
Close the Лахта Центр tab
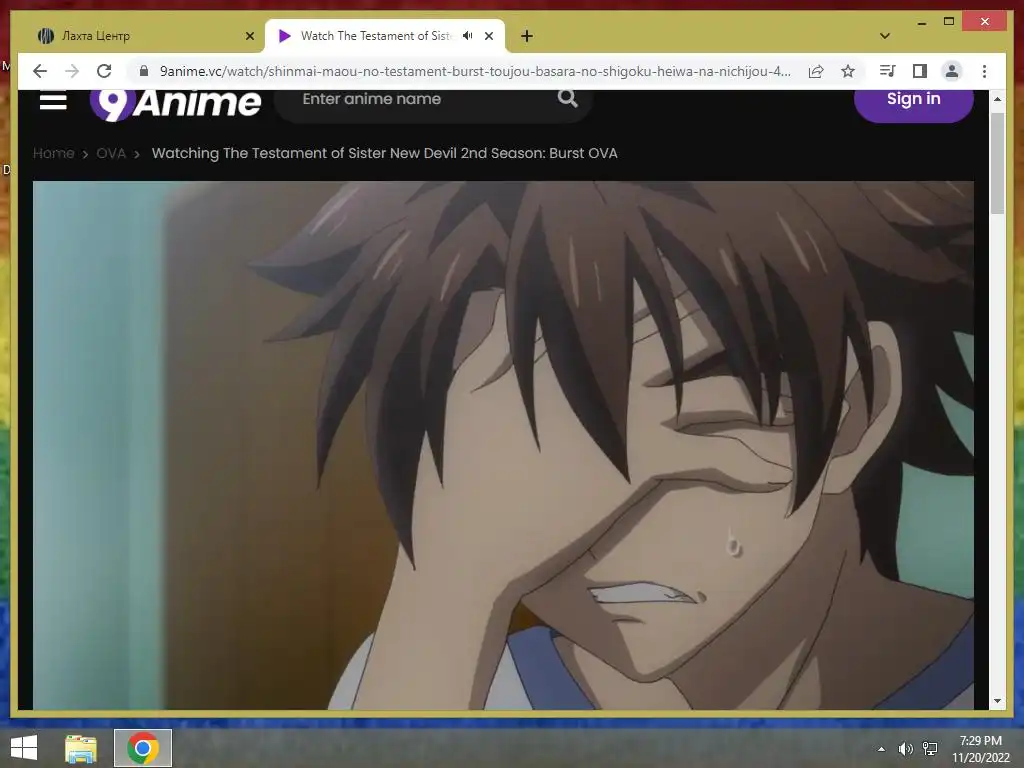click(x=249, y=36)
